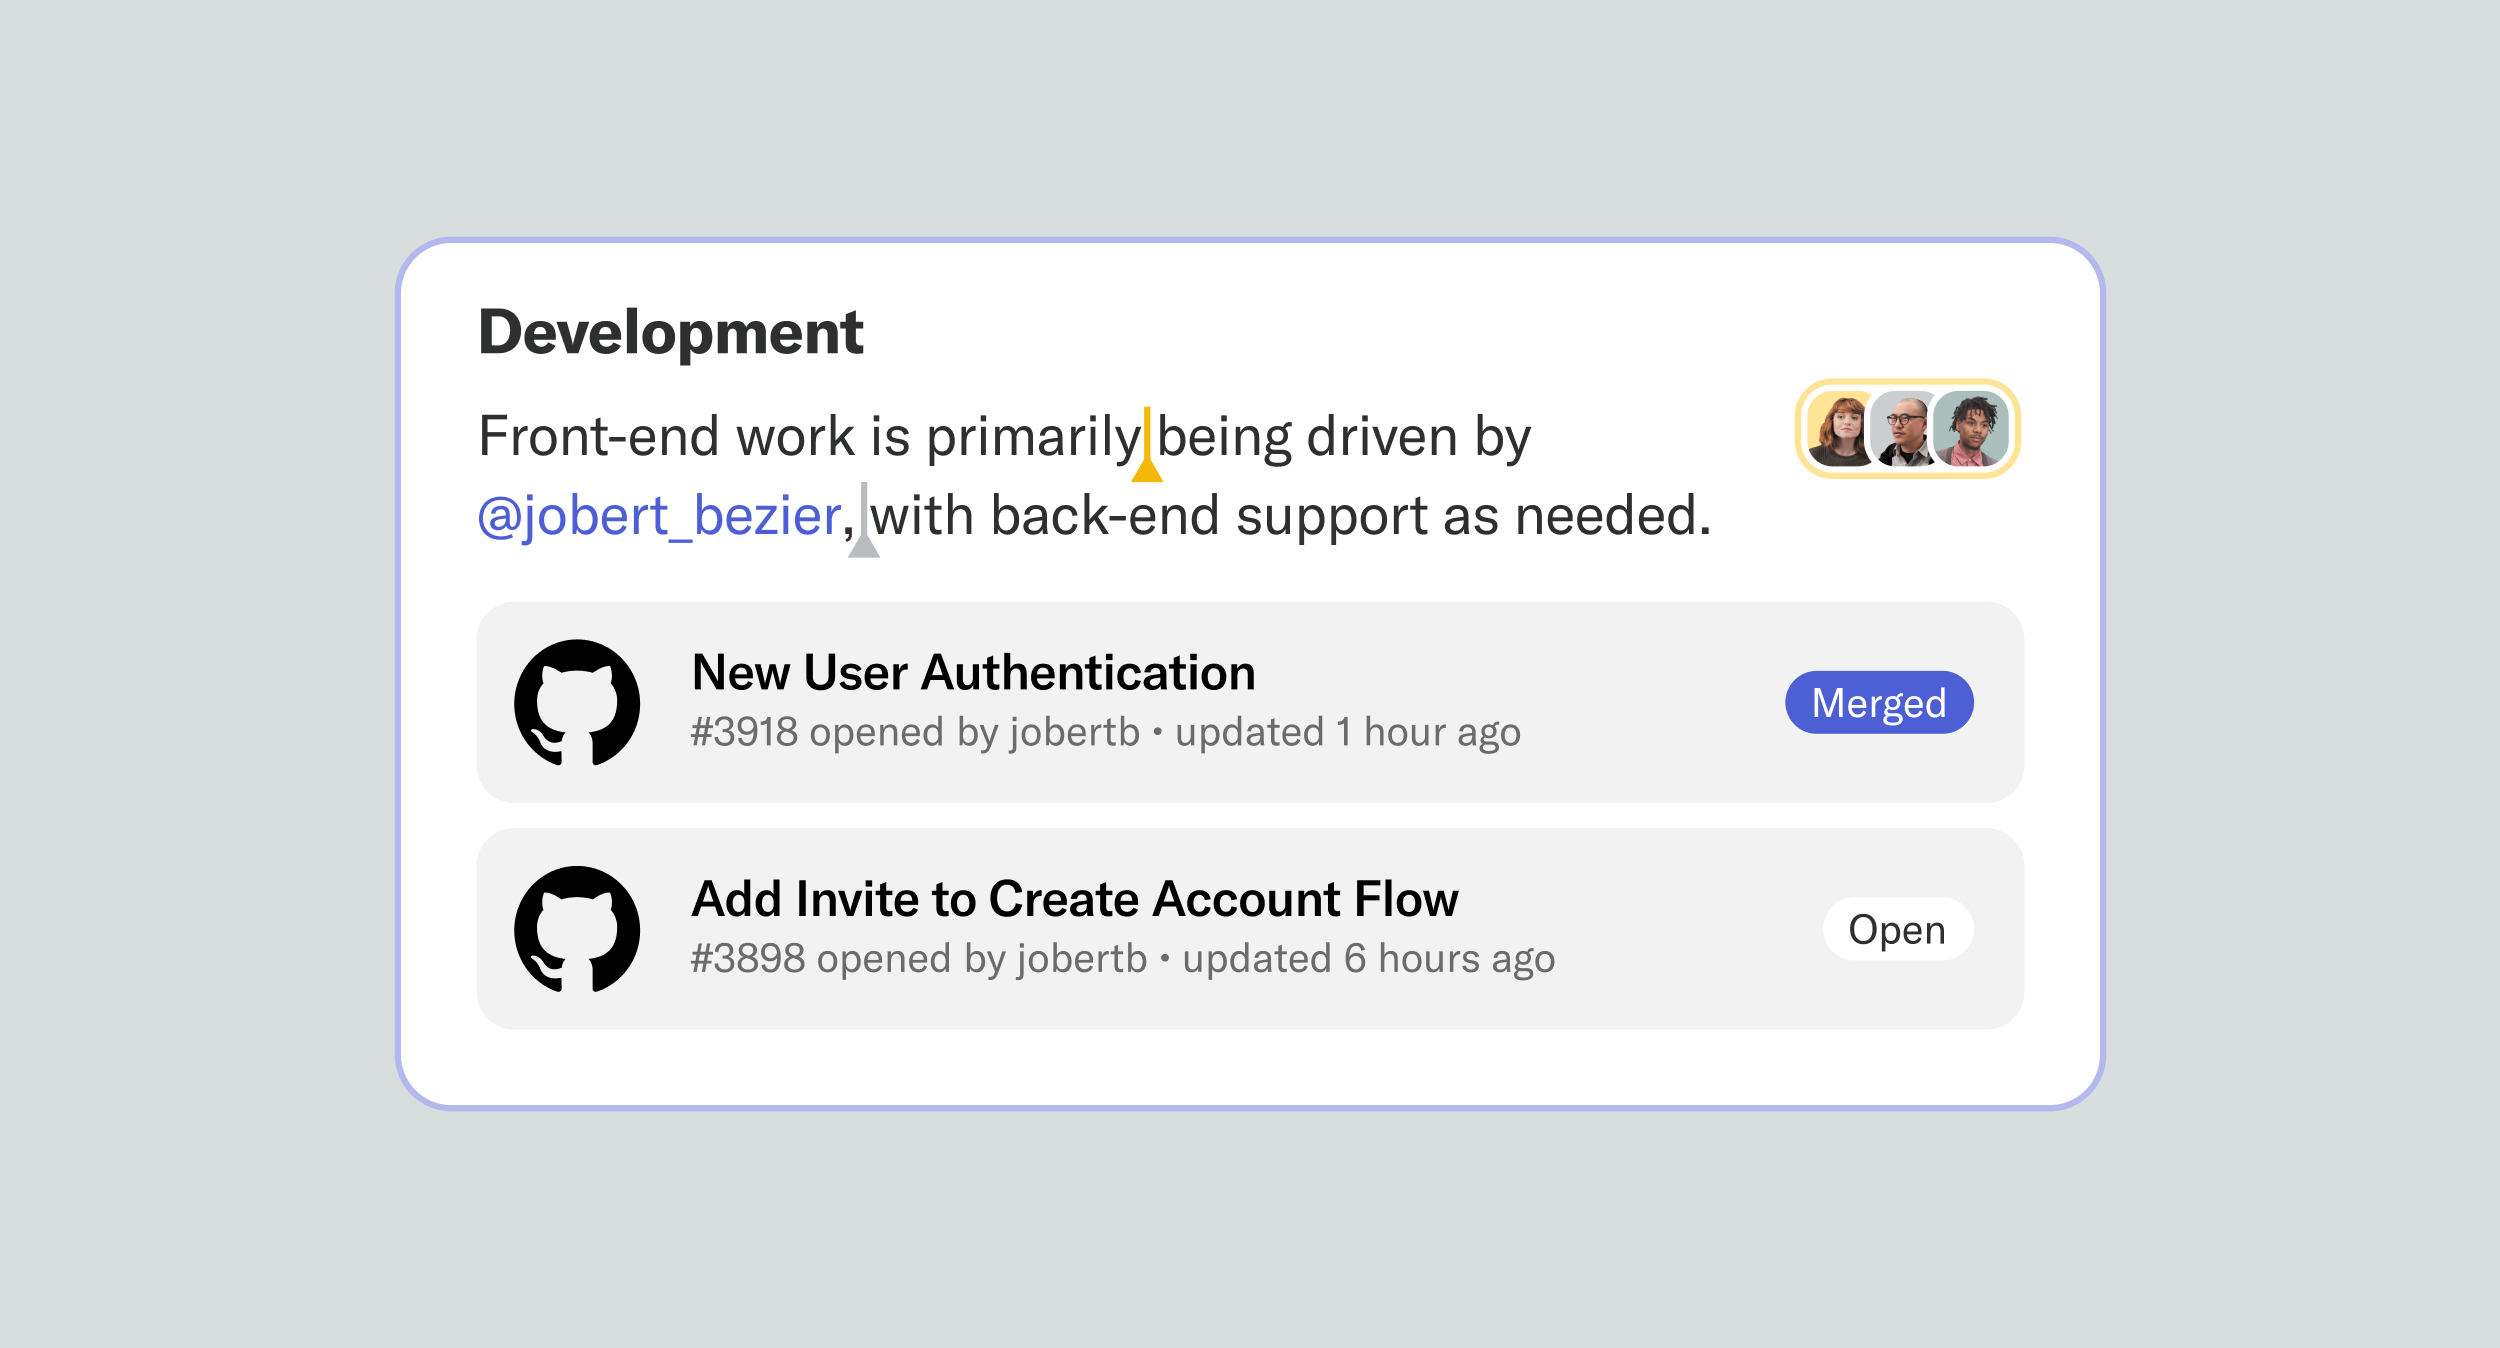Click the #3898 opened by jobertb line
2500x1348 pixels.
(x=1122, y=959)
